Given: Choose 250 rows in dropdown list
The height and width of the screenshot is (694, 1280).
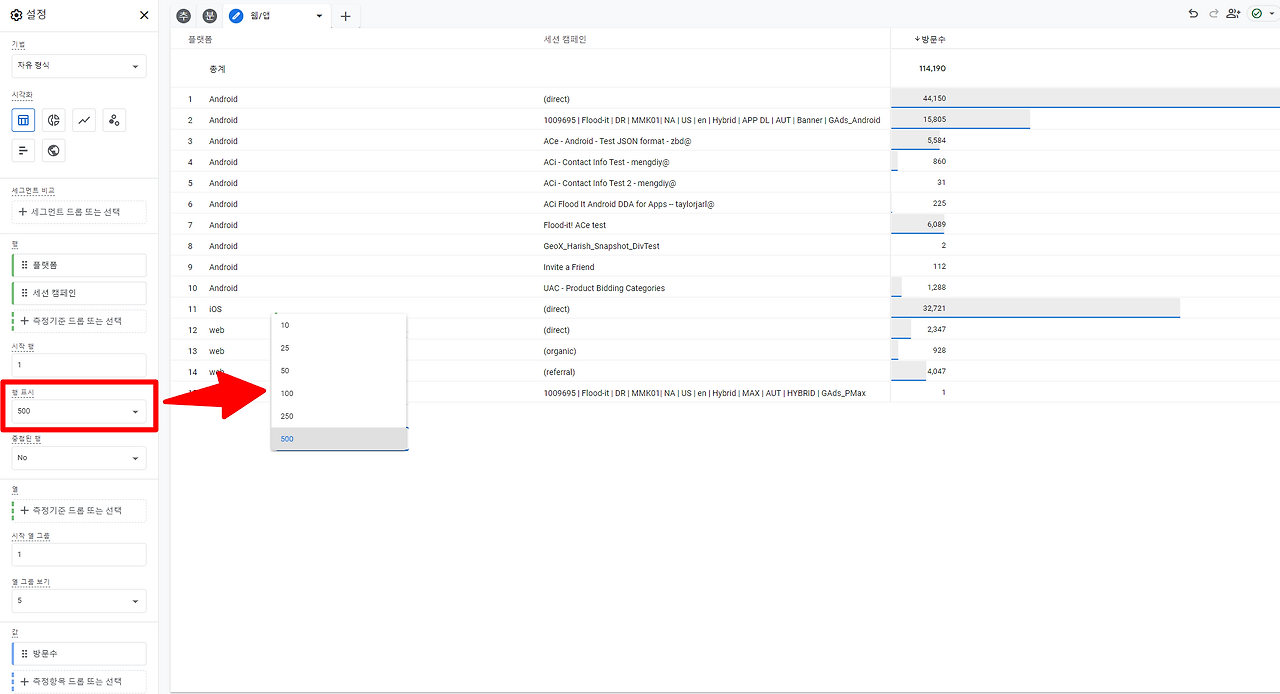Looking at the screenshot, I should point(339,416).
